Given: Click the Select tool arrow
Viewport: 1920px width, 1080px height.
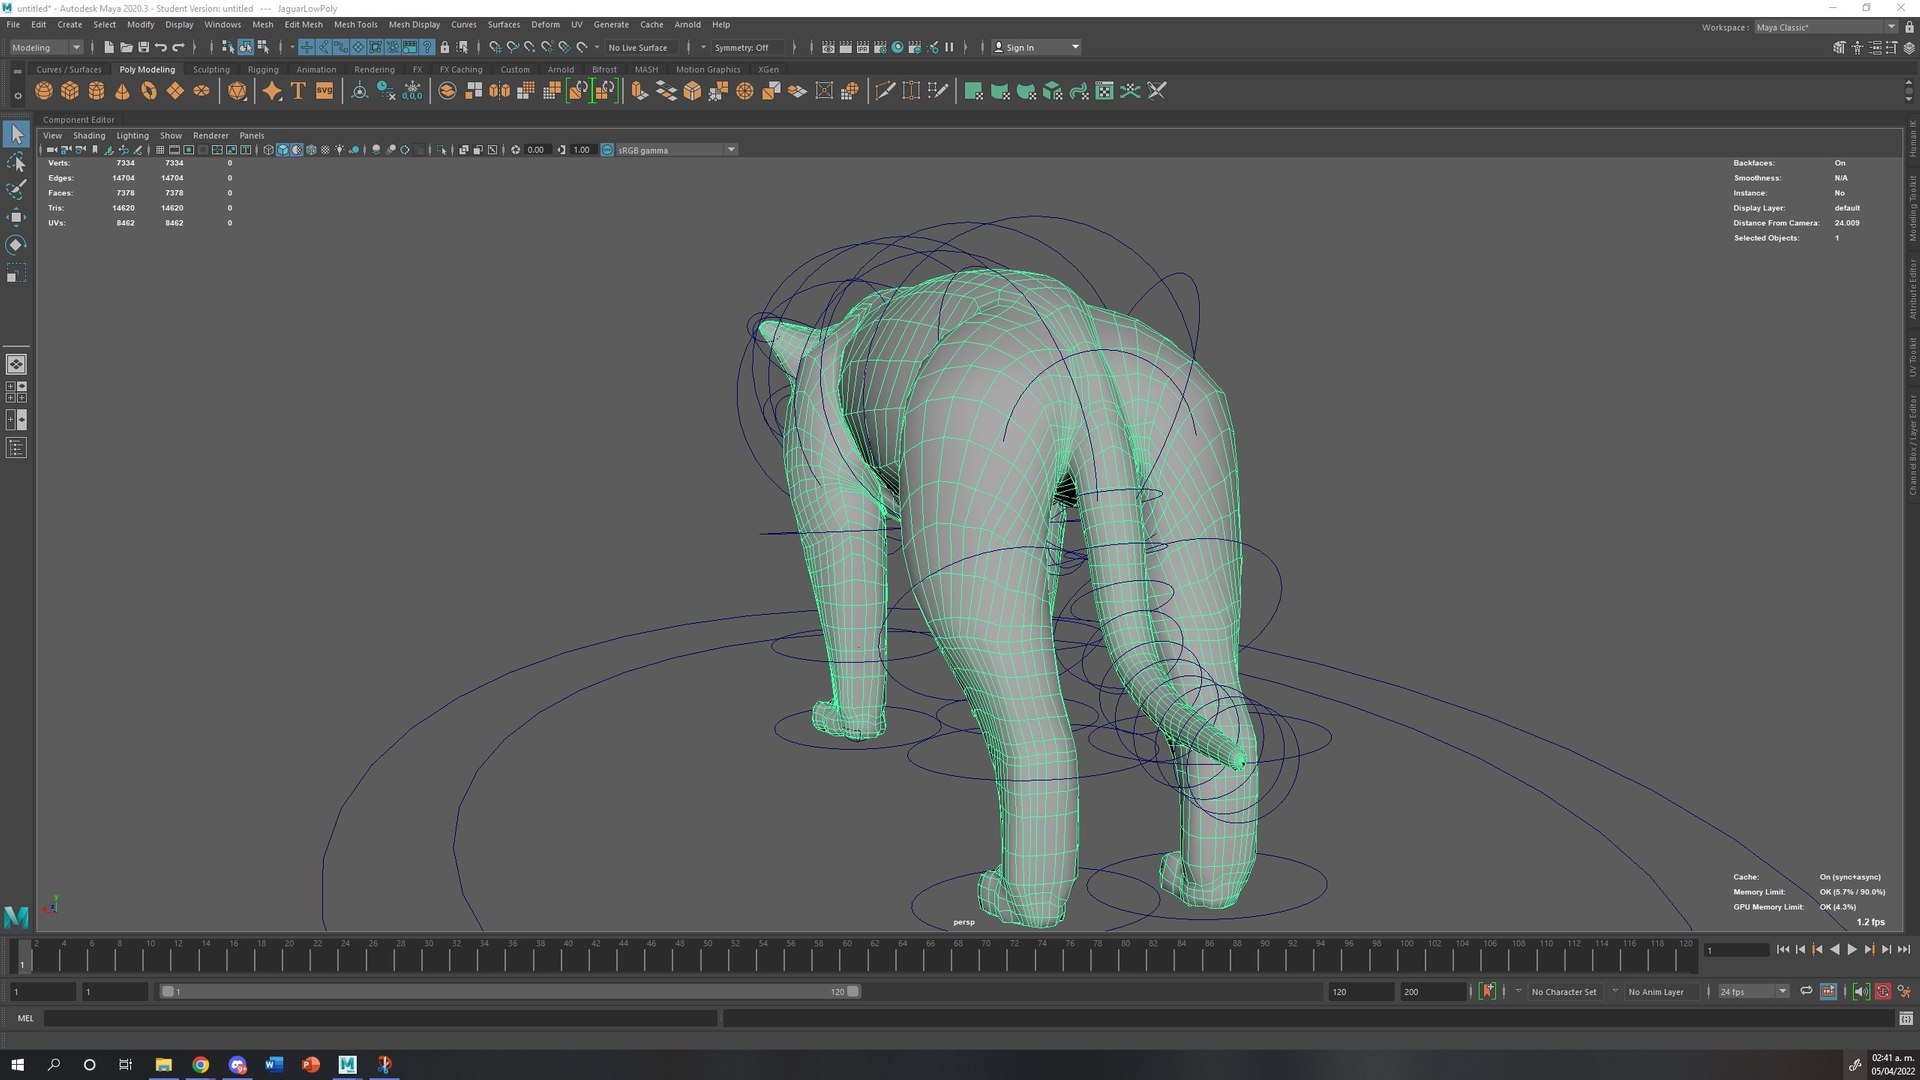Looking at the screenshot, I should pos(16,133).
